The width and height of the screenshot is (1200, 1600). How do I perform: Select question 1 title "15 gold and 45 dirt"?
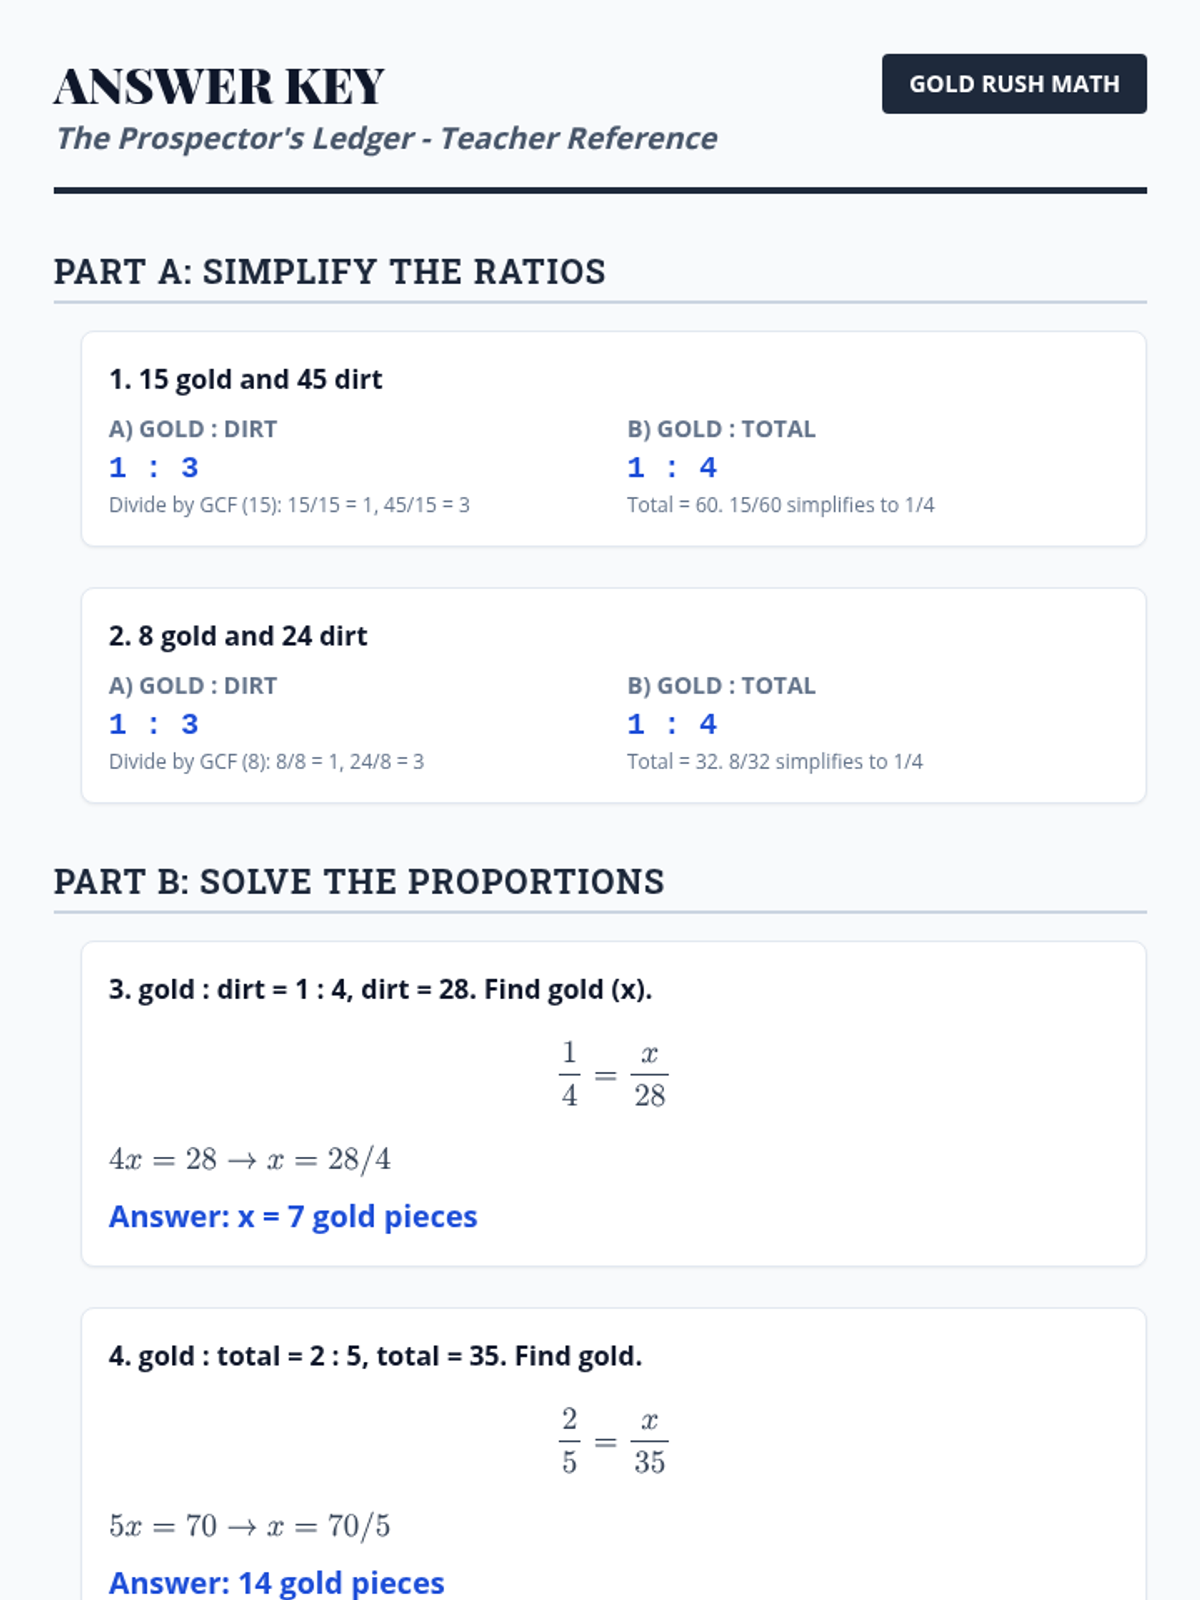pos(246,380)
